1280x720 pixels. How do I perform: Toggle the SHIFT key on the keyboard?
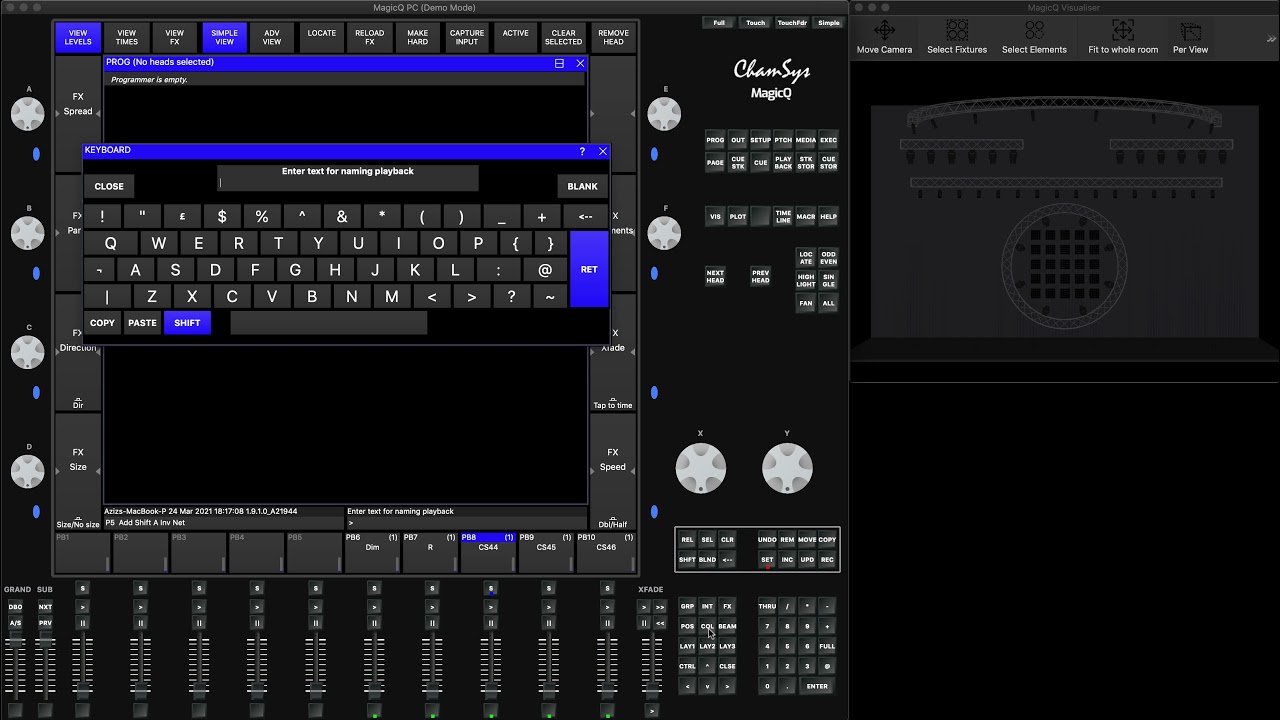pyautogui.click(x=187, y=323)
